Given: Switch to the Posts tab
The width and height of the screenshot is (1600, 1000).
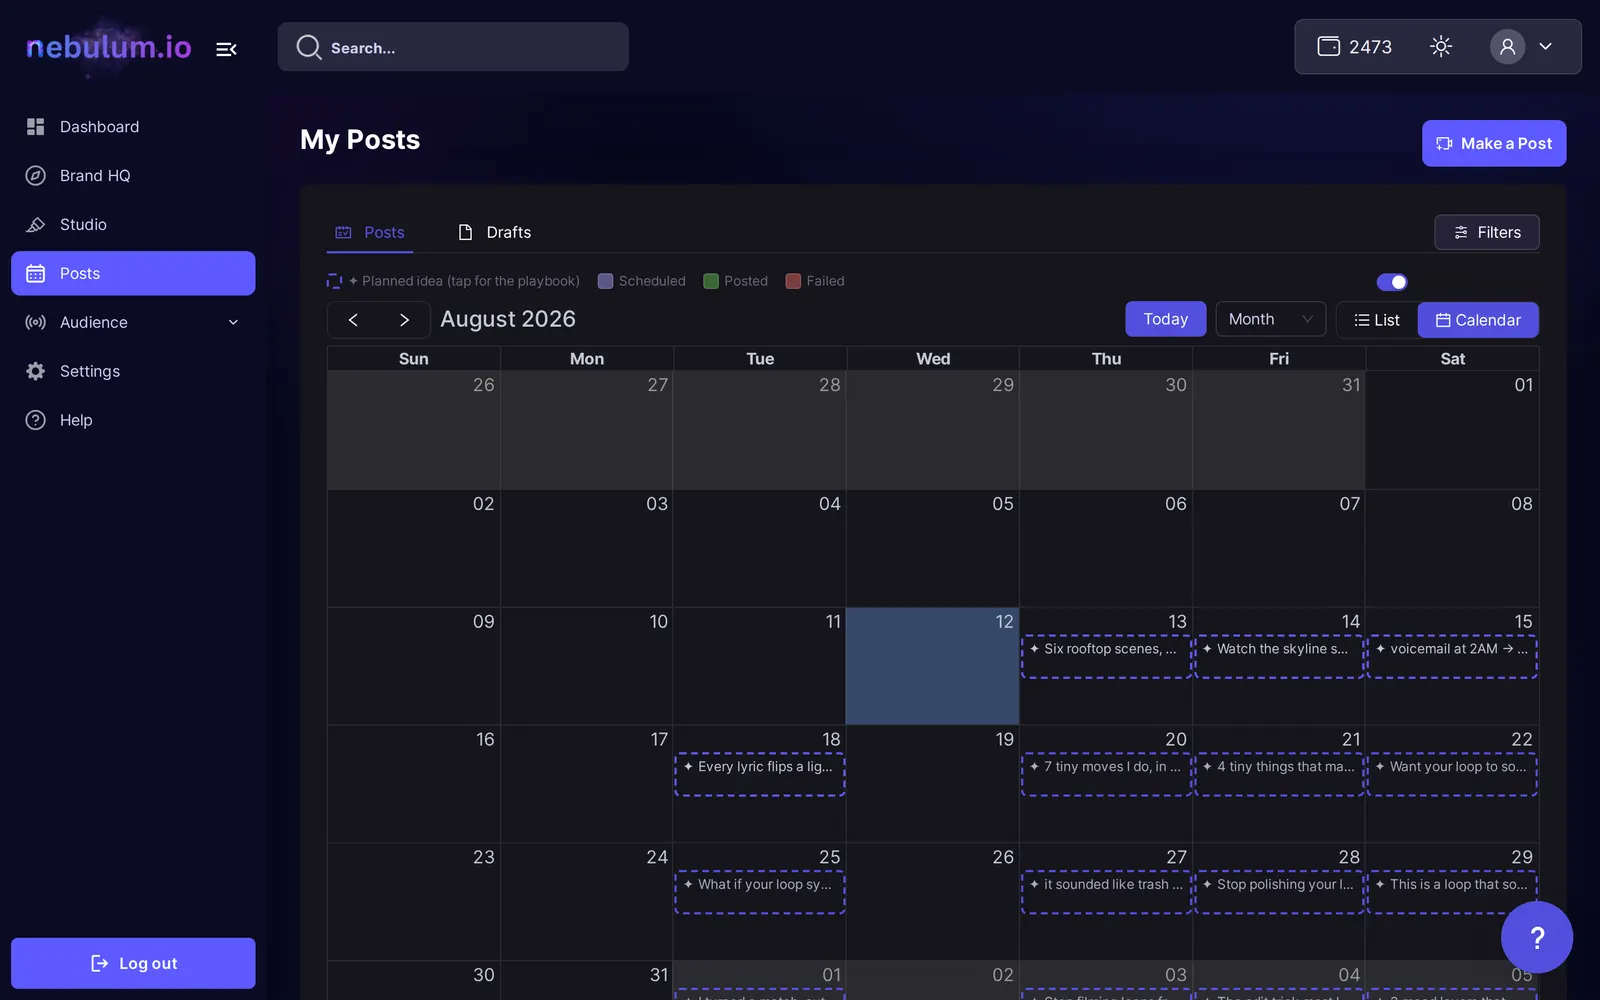Looking at the screenshot, I should point(370,232).
